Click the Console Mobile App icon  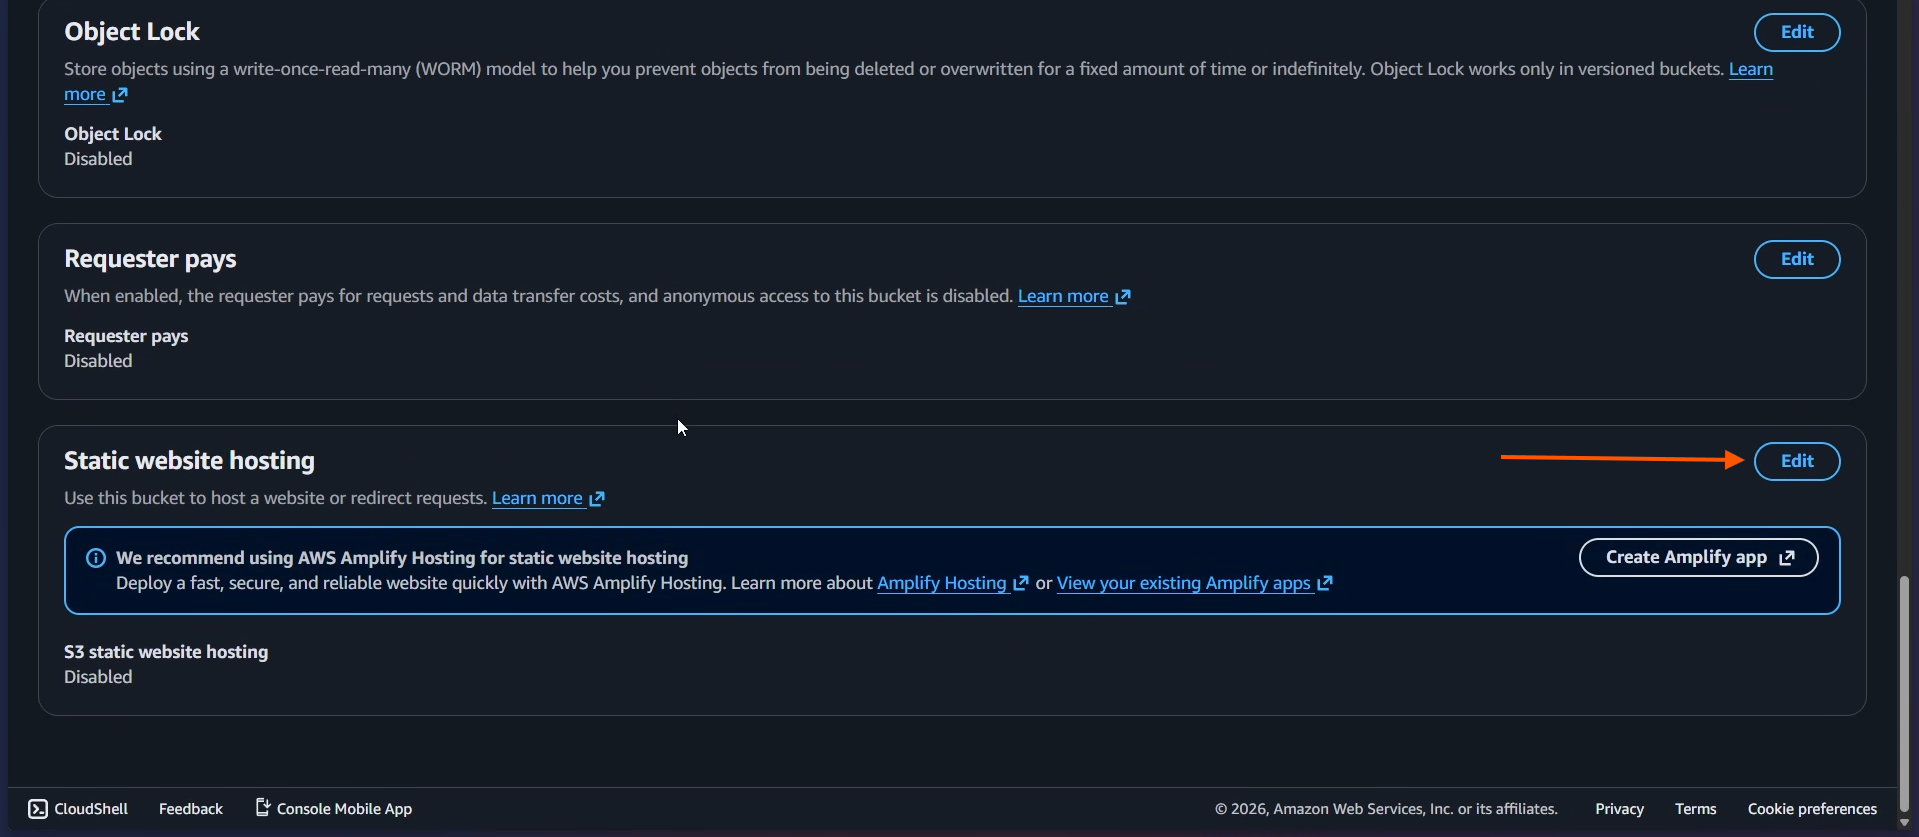[263, 807]
